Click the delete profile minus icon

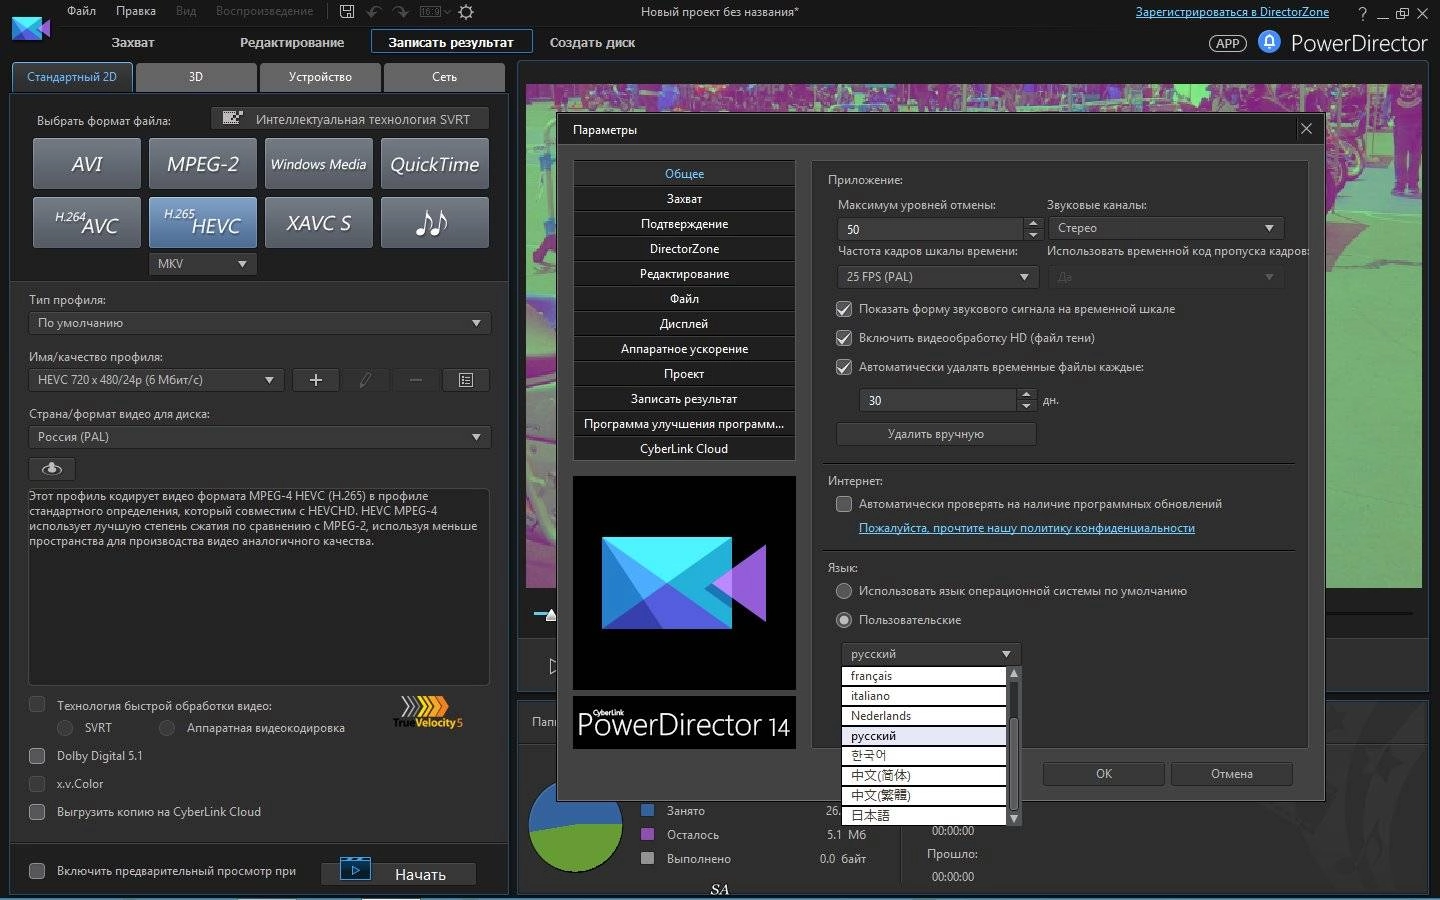tap(416, 380)
